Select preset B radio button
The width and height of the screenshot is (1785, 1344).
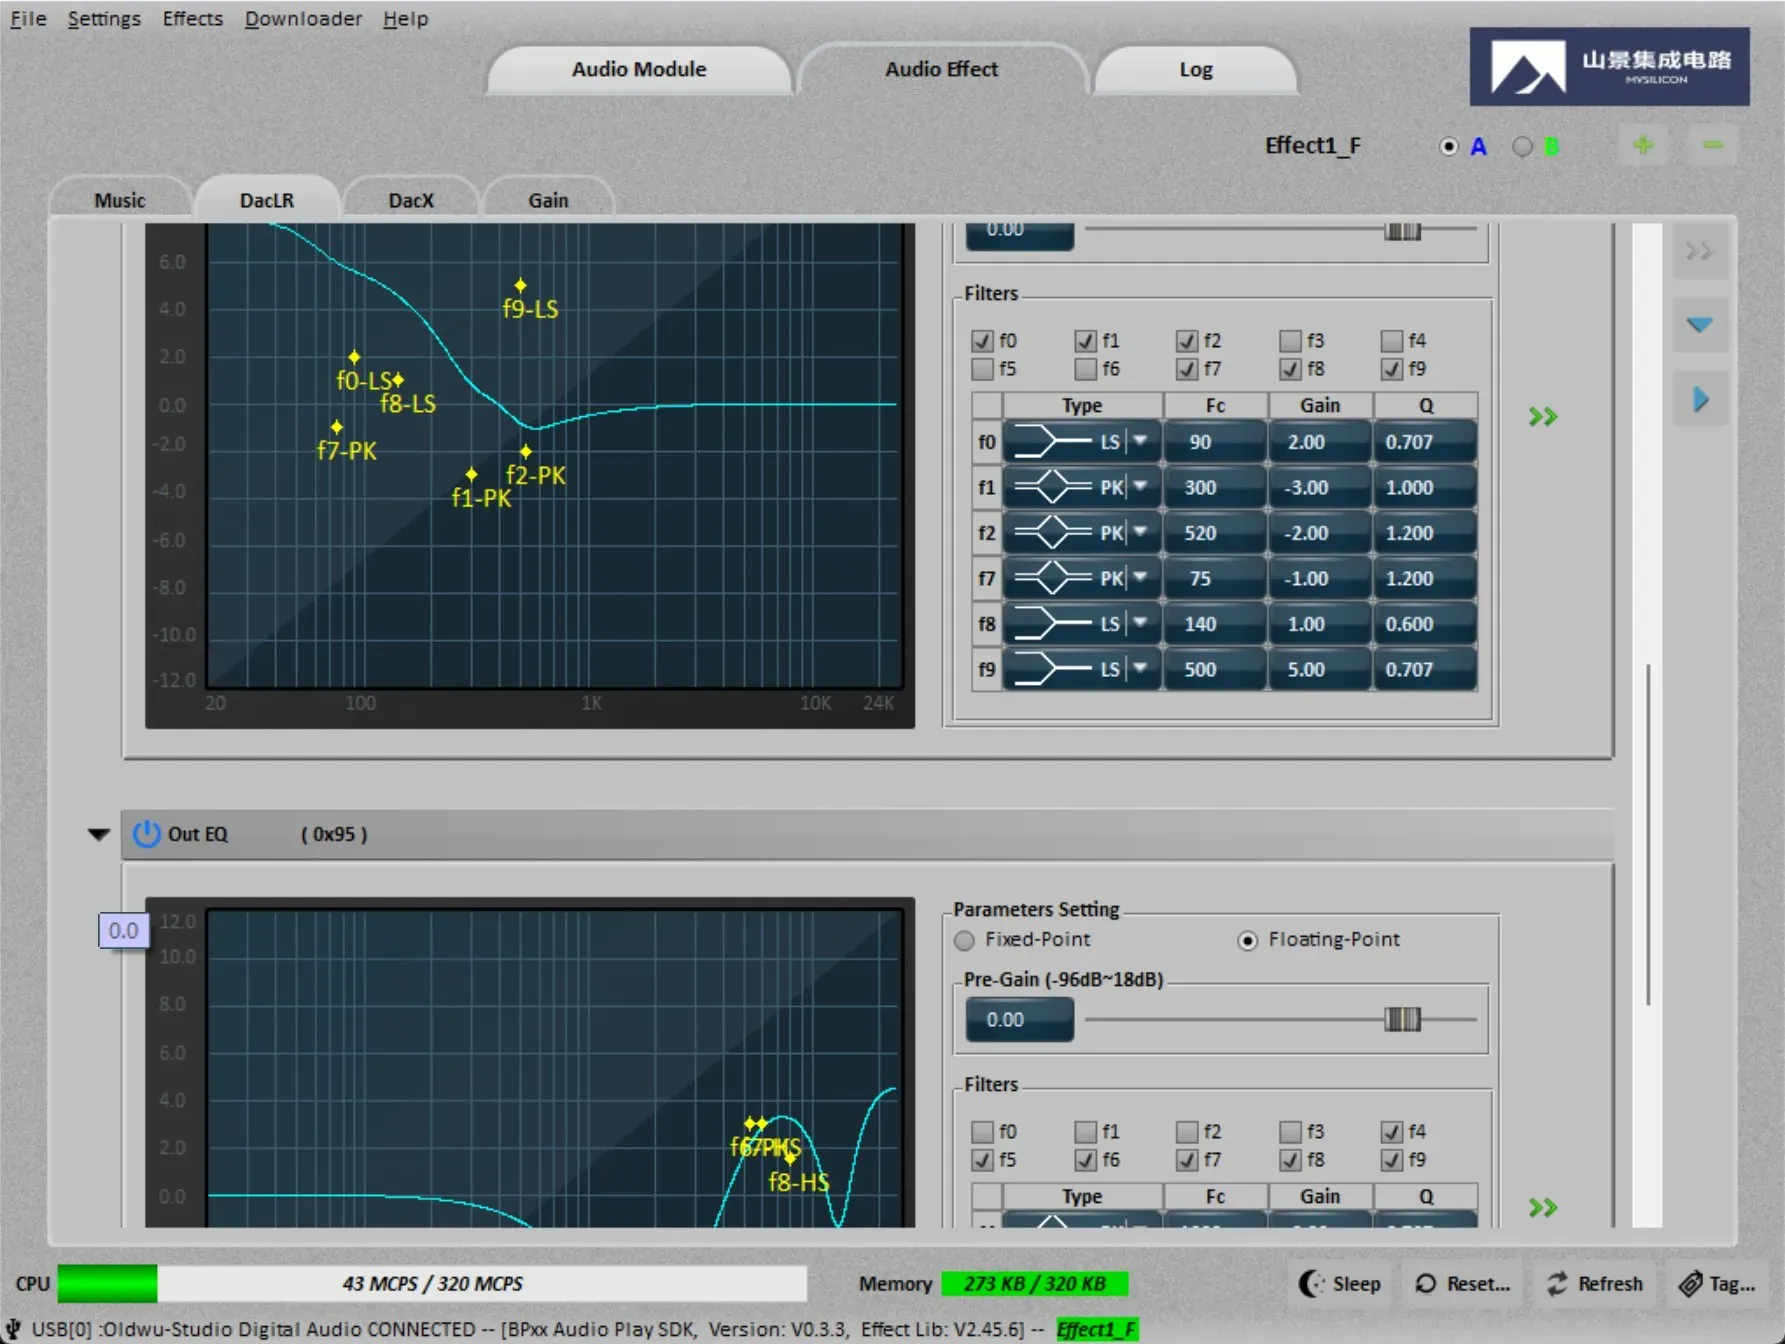[1522, 147]
